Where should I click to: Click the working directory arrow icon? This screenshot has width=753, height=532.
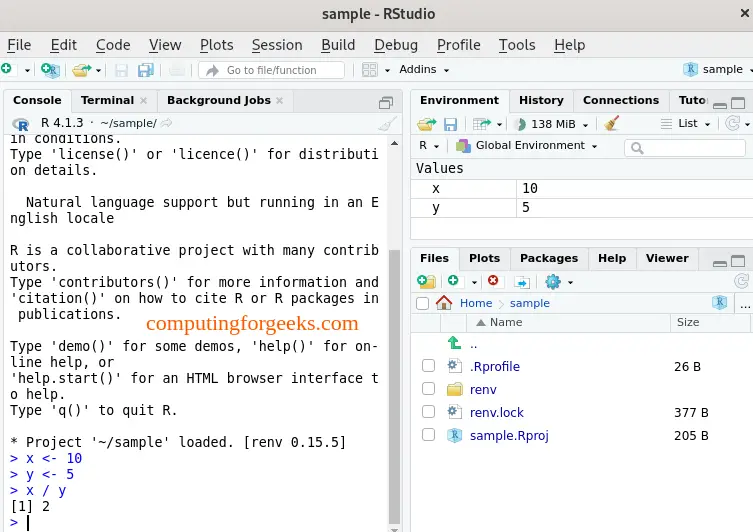point(166,123)
